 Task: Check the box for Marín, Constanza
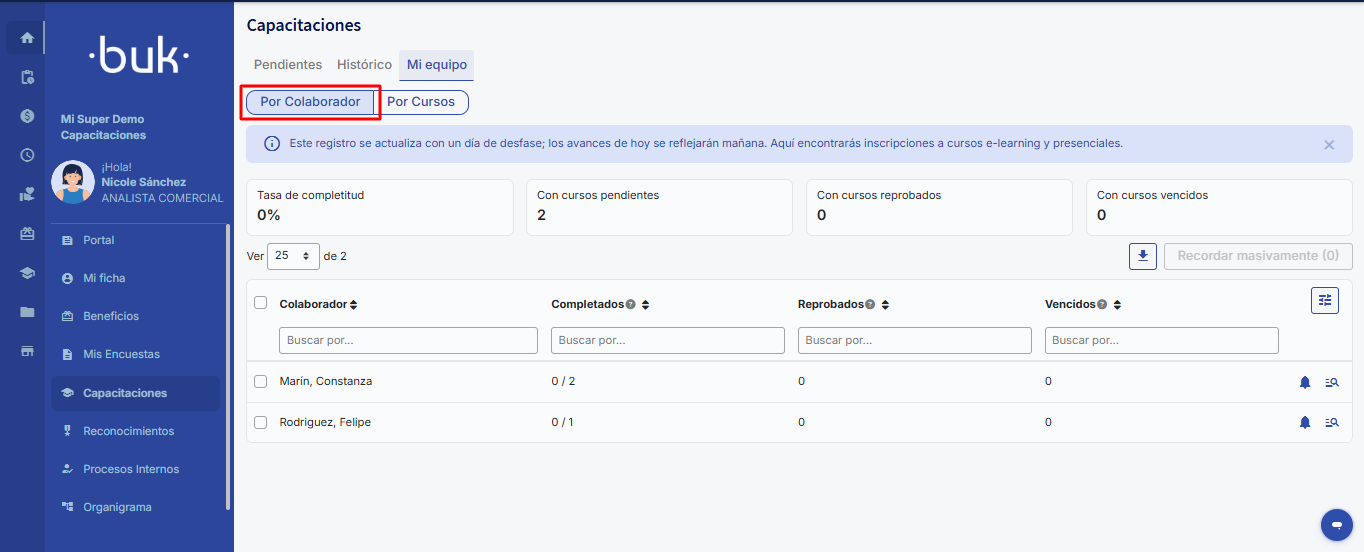coord(261,382)
